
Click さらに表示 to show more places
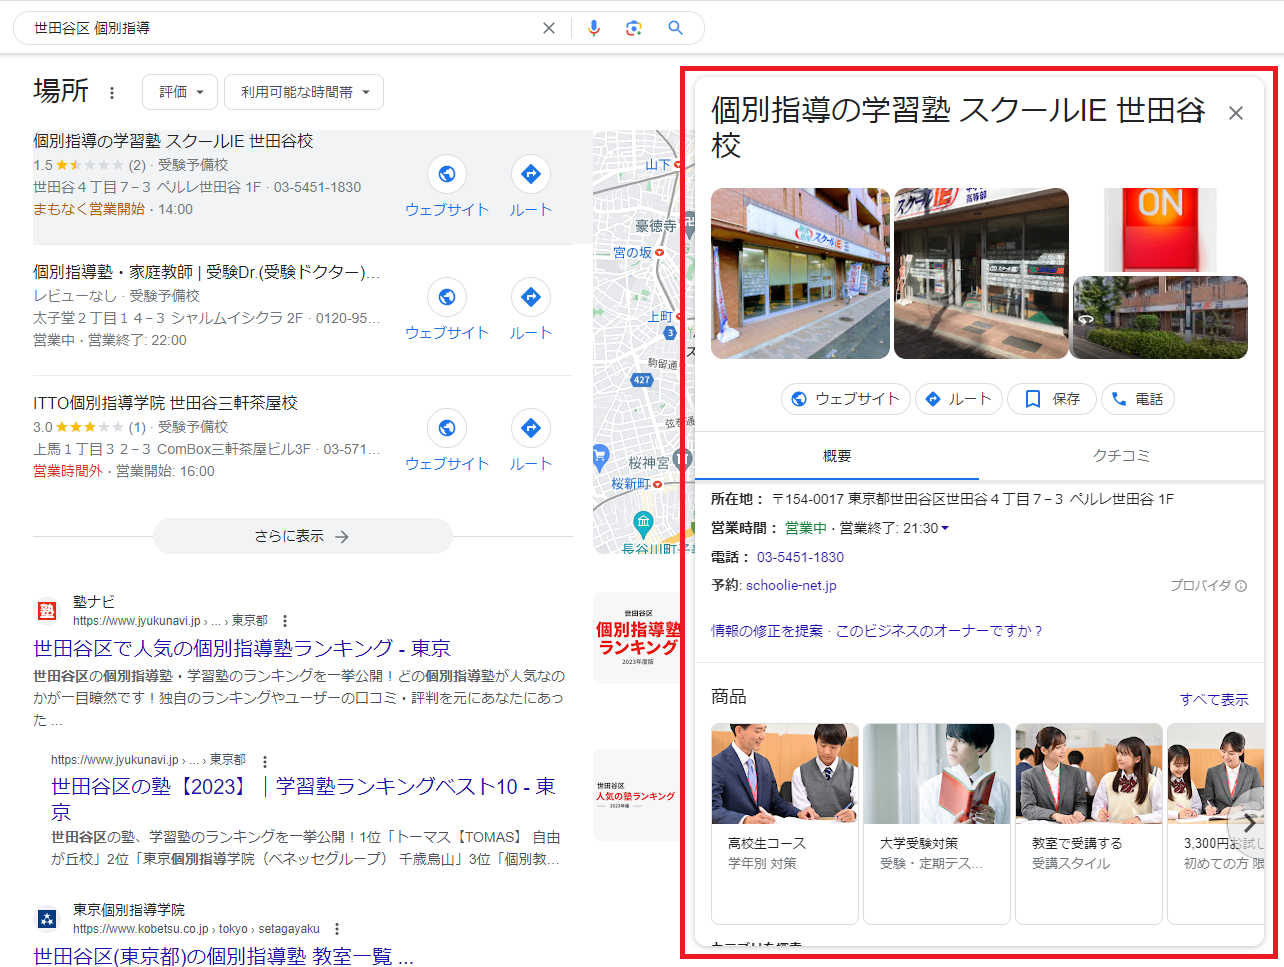coord(302,536)
